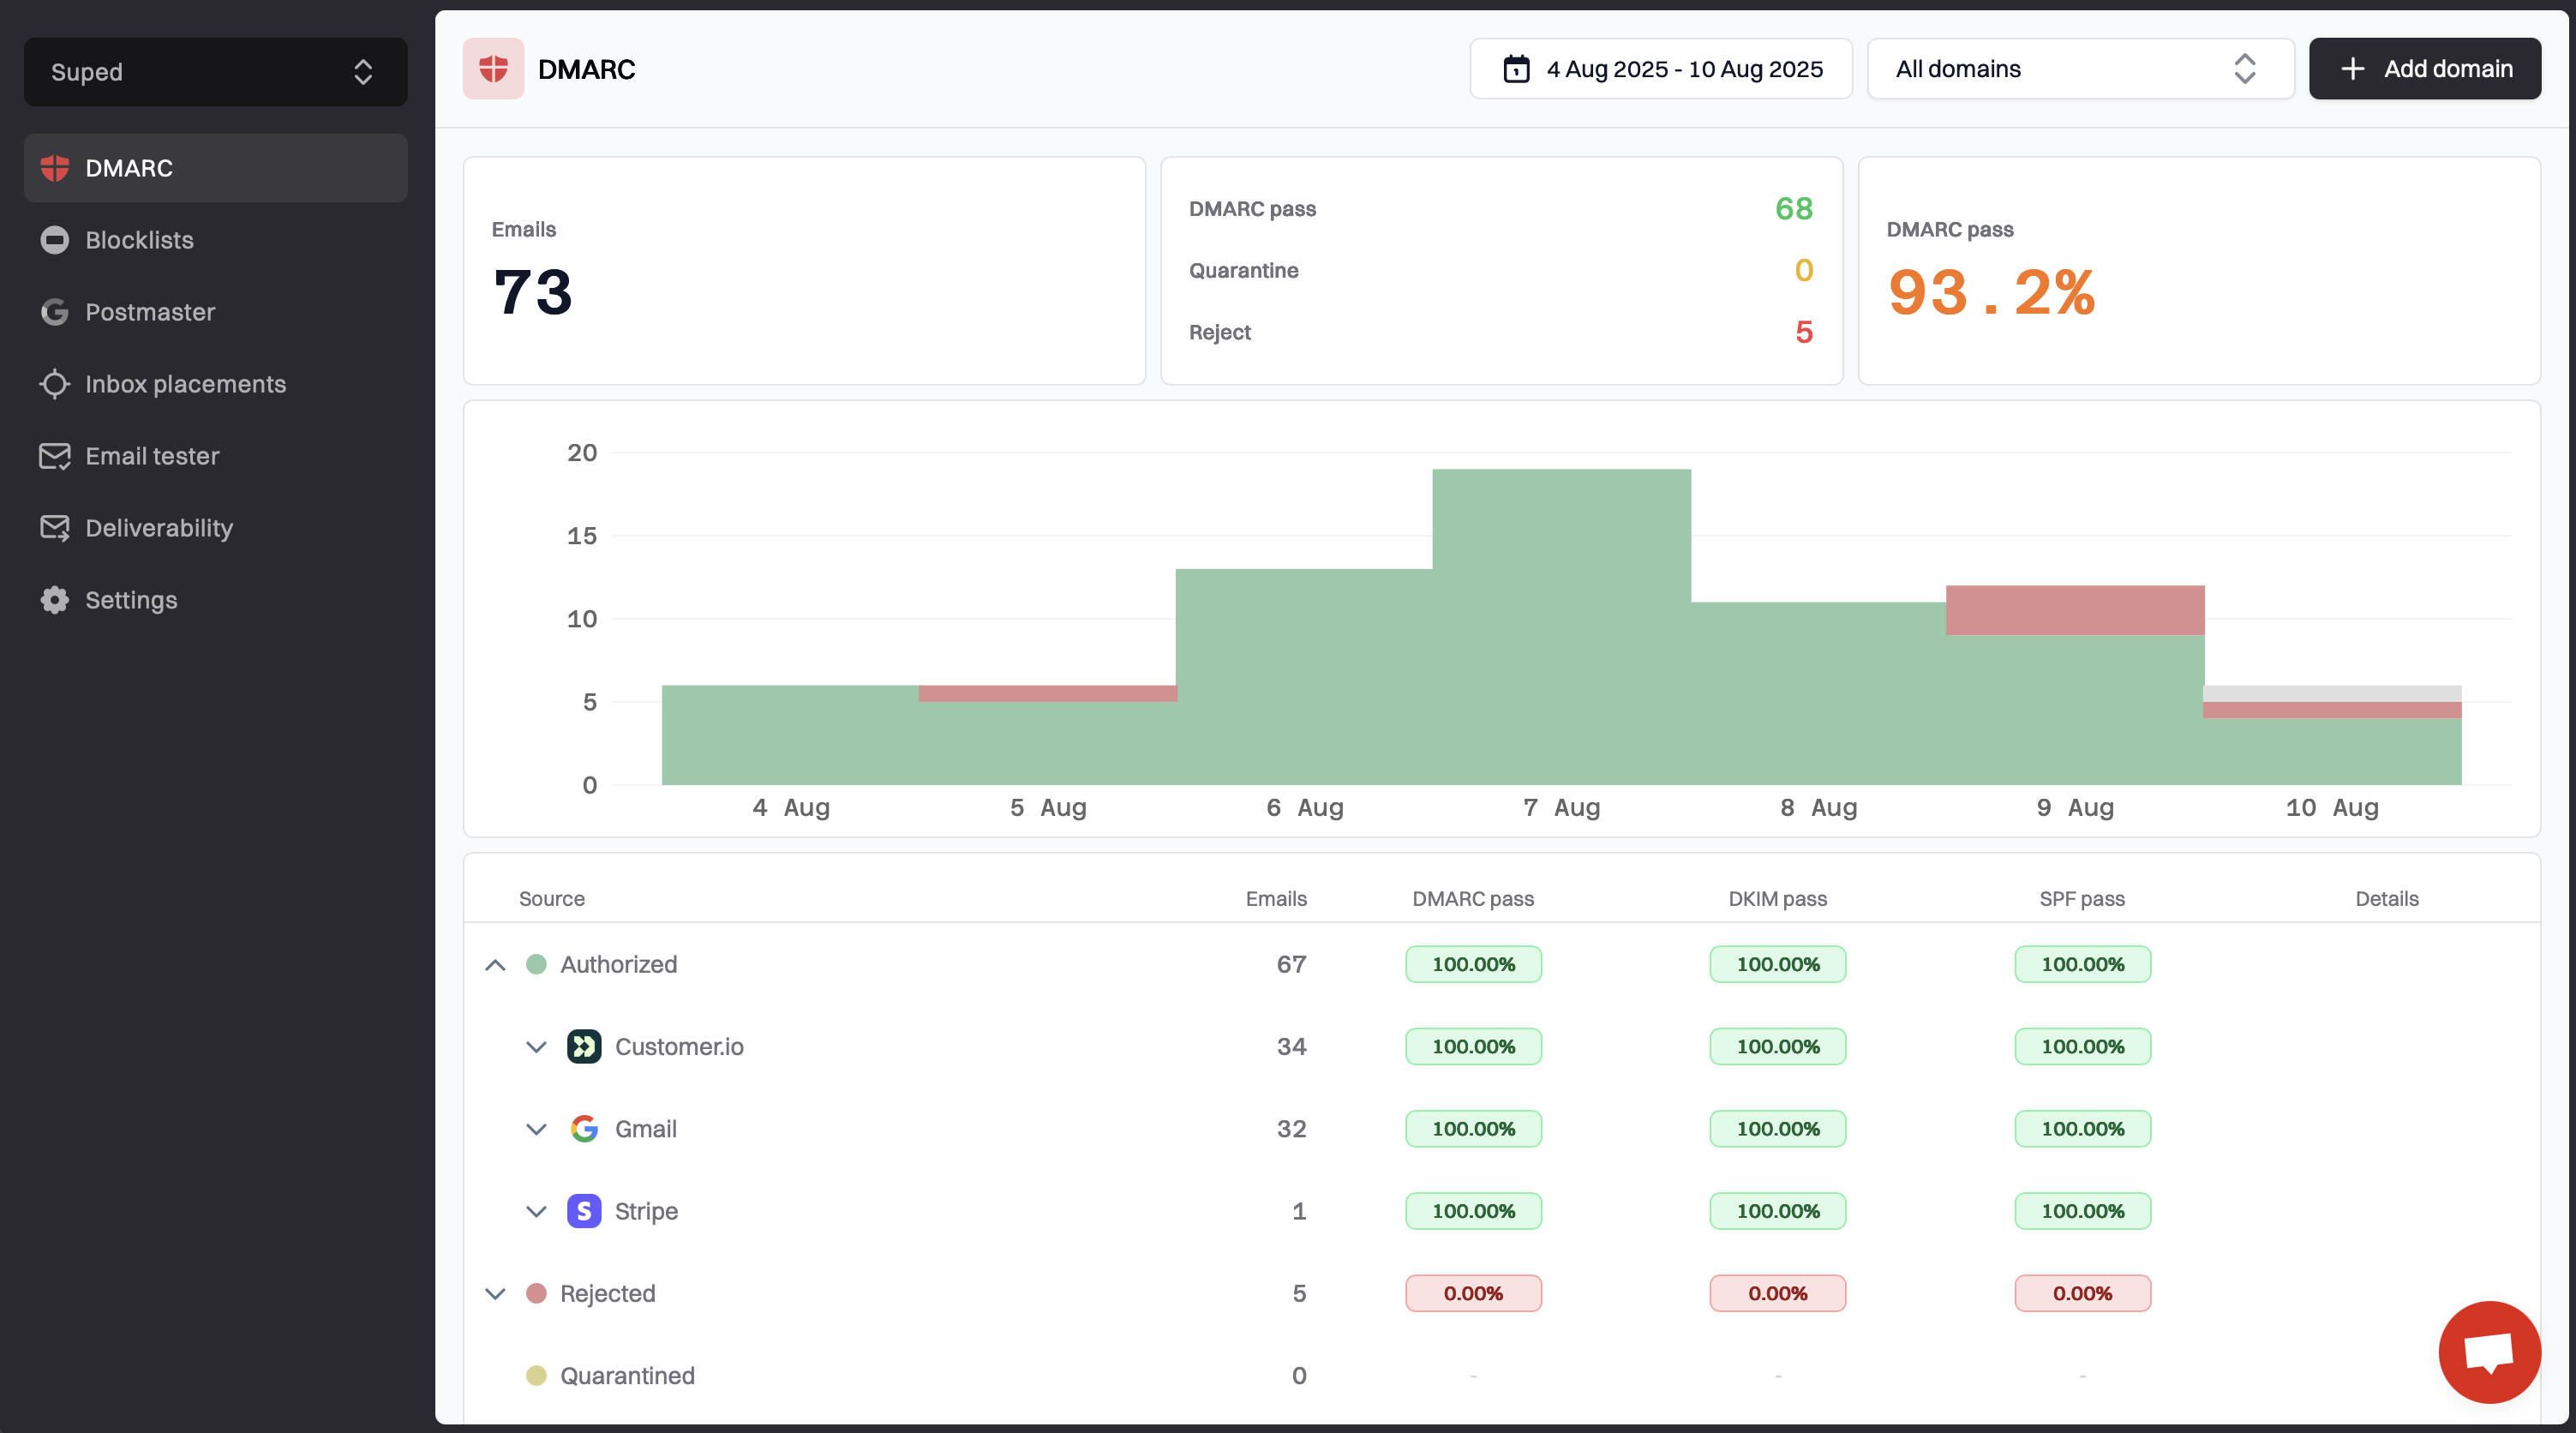Expand the Customer.io row chevron
The height and width of the screenshot is (1433, 2576).
(x=536, y=1046)
